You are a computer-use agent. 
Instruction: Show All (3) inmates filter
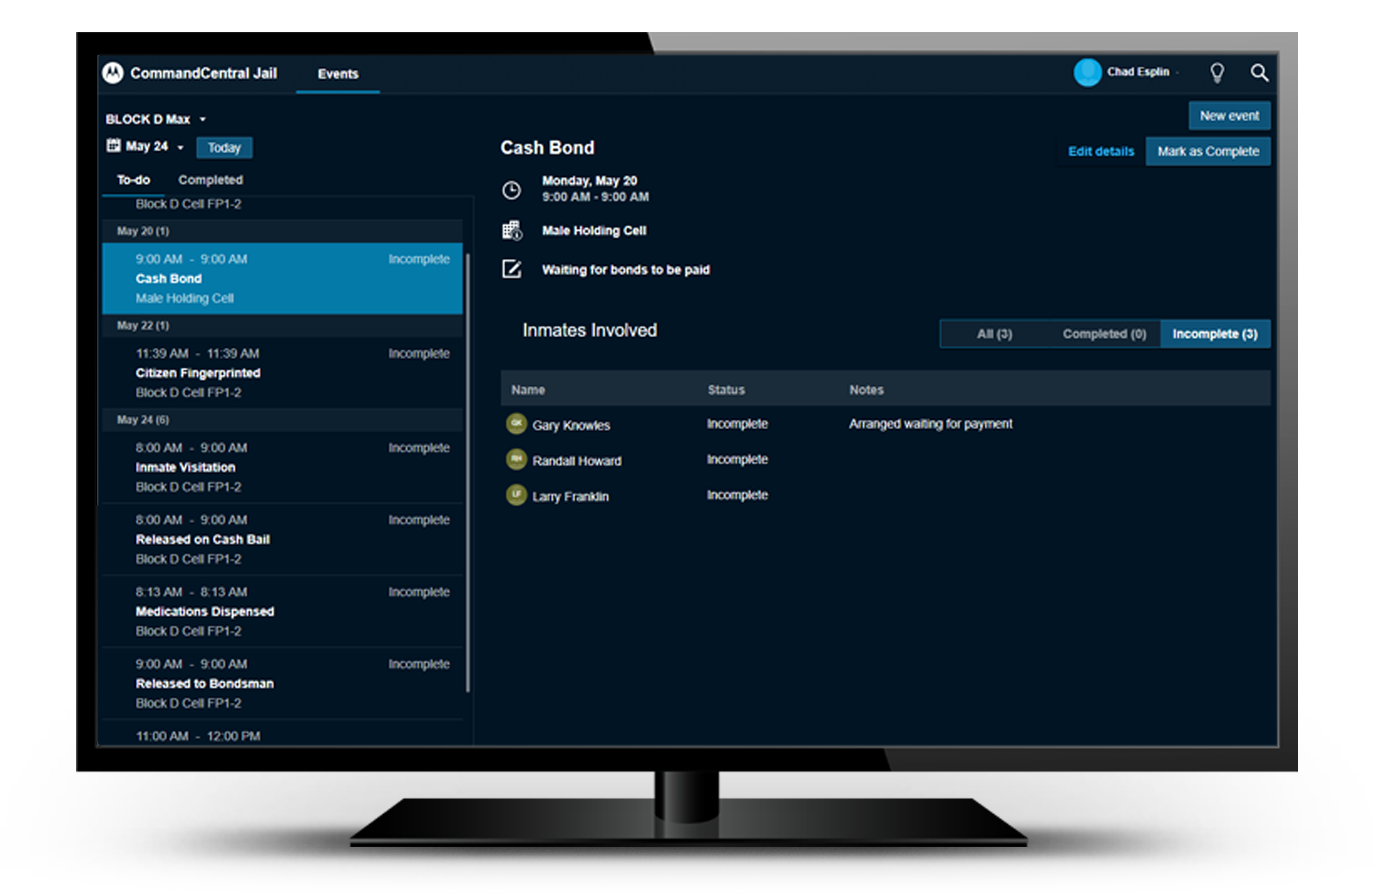point(994,334)
